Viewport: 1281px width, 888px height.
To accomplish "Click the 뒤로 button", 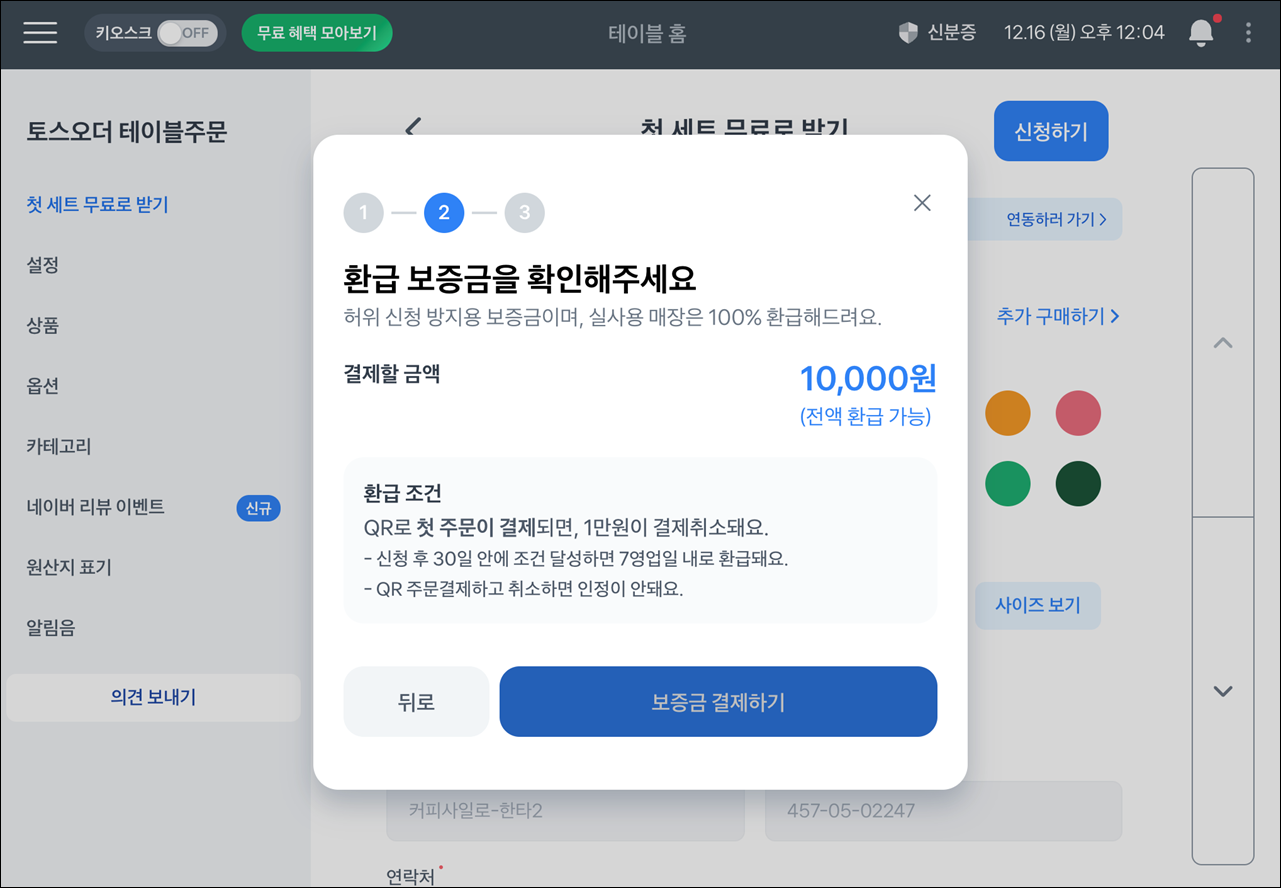I will click(x=416, y=702).
